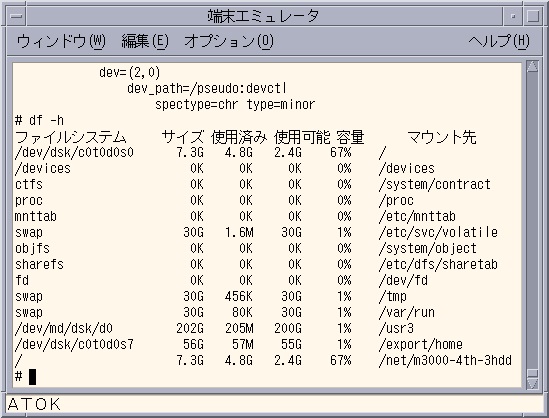Open the ウィンドウ(W) menu
This screenshot has width=549, height=418.
click(61, 42)
